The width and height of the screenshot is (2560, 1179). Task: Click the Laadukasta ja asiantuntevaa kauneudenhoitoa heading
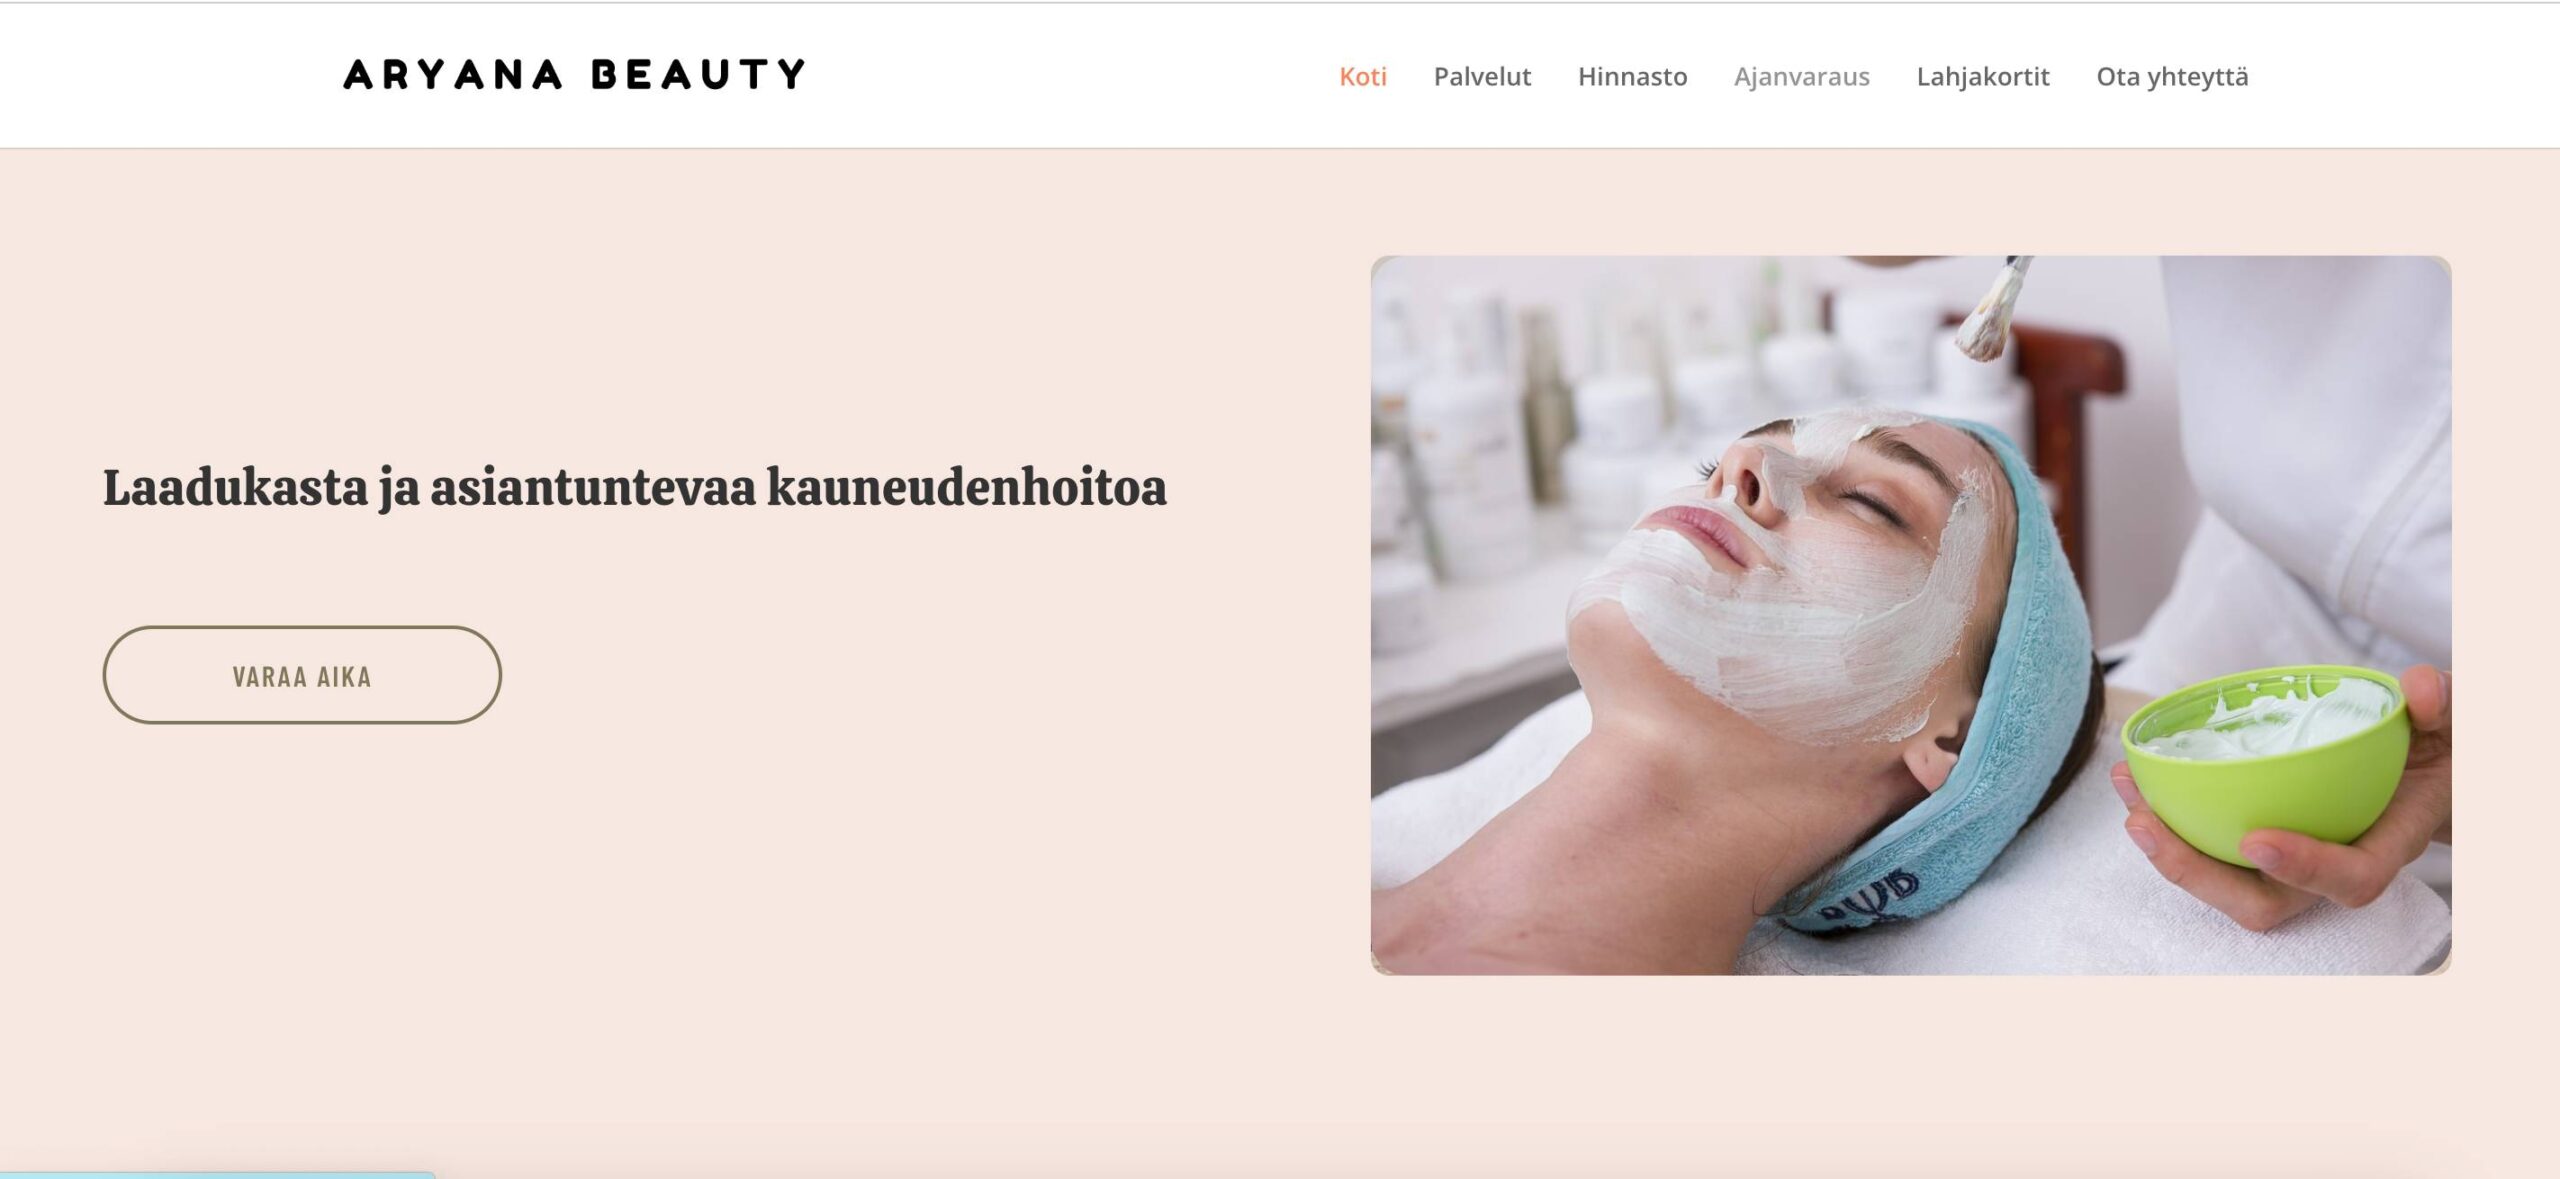pos(634,489)
